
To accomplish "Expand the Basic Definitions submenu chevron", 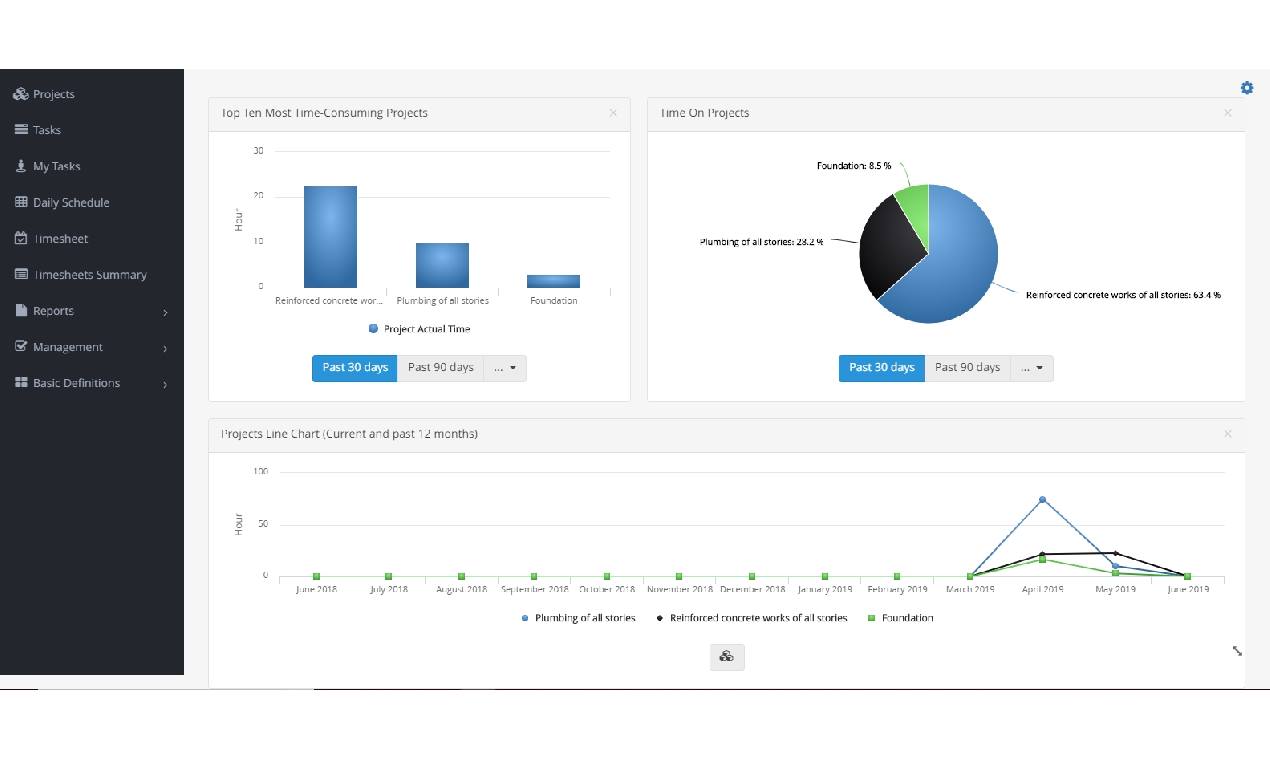I will click(165, 384).
